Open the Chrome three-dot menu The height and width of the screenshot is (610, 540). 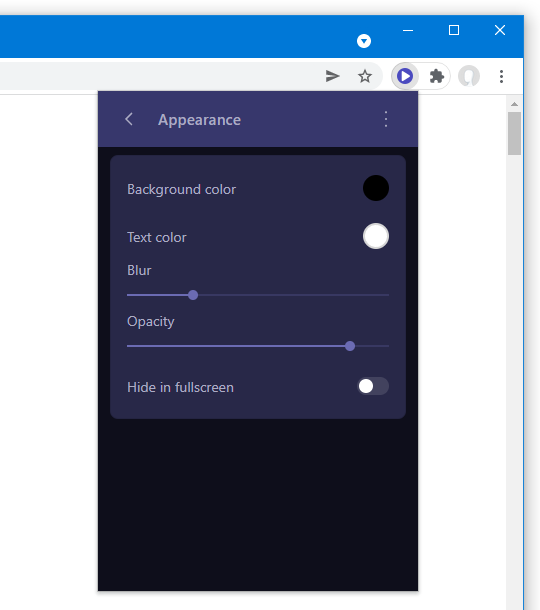pyautogui.click(x=501, y=76)
